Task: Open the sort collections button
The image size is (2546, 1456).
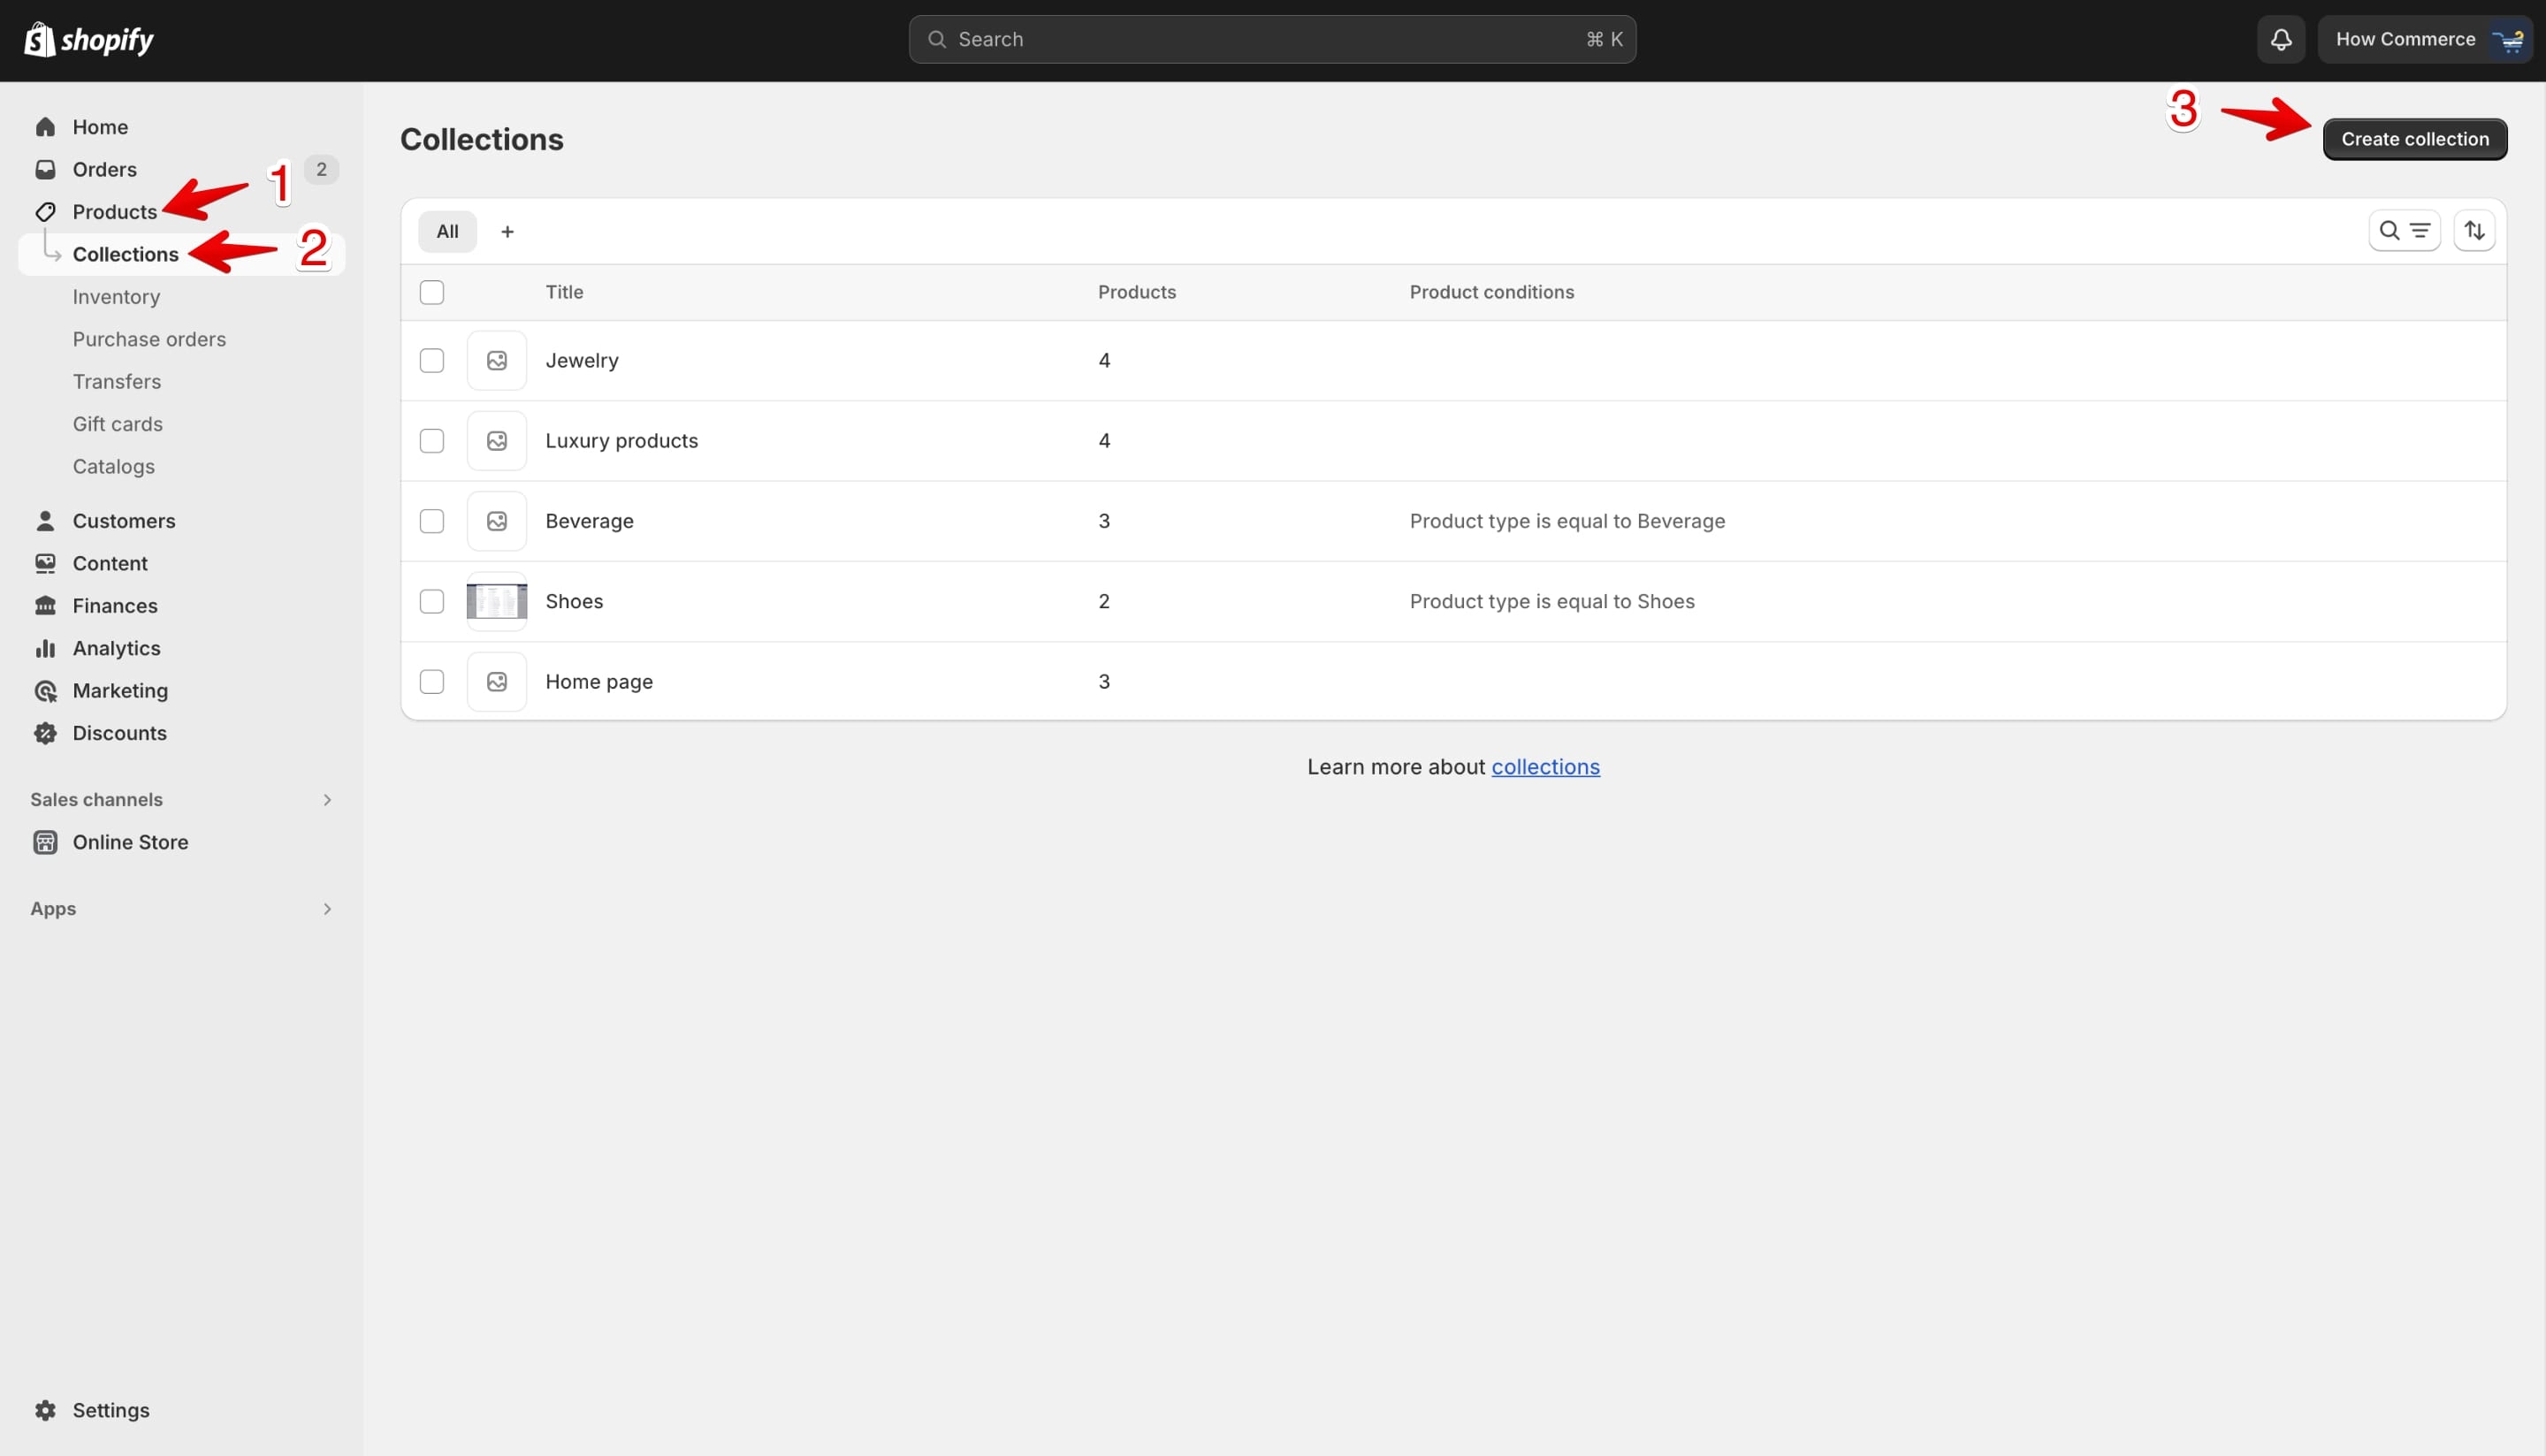Action: pos(2474,231)
